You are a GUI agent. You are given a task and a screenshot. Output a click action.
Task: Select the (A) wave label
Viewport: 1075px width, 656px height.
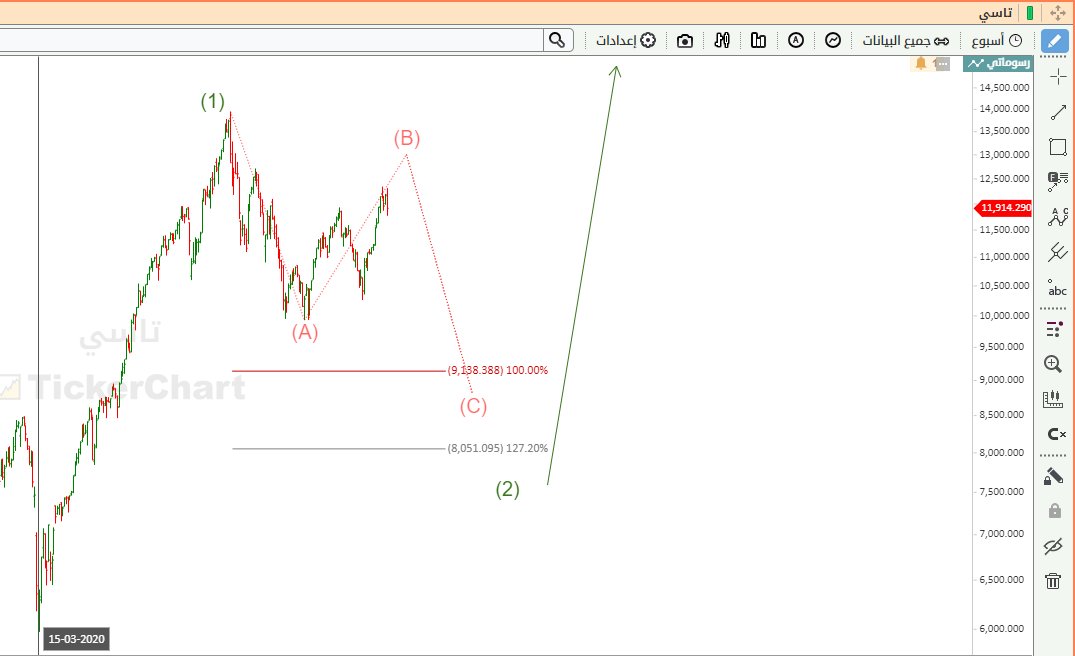tap(305, 332)
